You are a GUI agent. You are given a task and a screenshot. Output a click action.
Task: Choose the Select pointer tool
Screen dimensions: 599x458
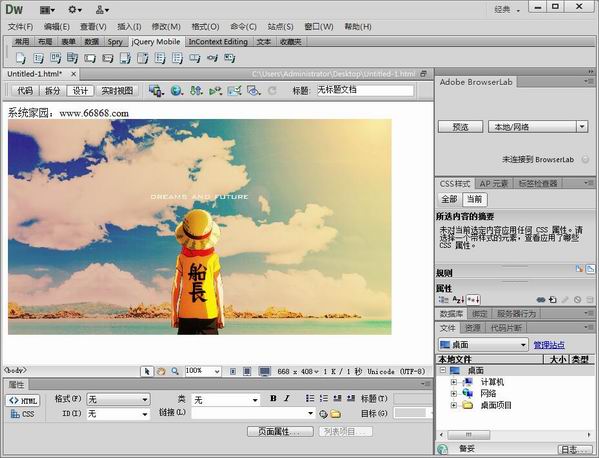147,371
